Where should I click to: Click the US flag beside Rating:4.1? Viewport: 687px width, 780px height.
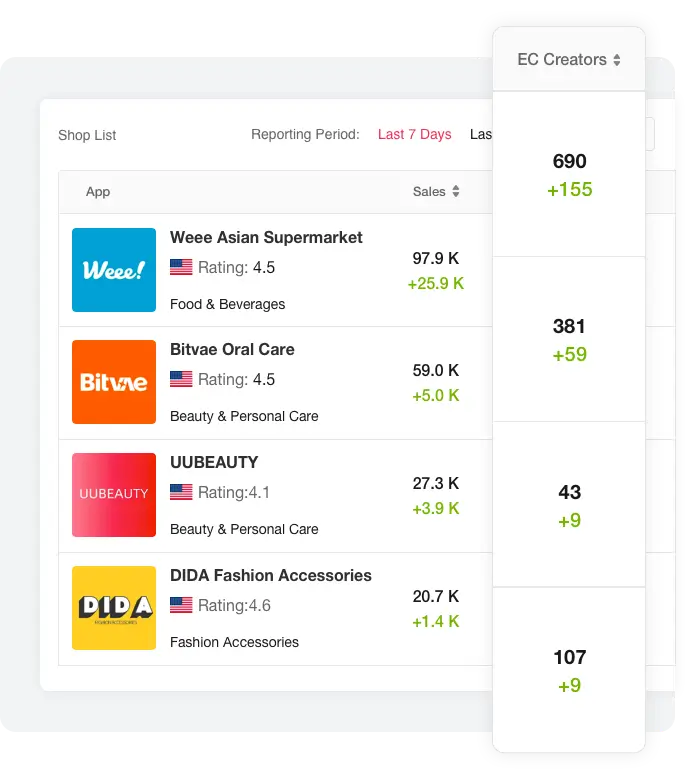pyautogui.click(x=181, y=492)
